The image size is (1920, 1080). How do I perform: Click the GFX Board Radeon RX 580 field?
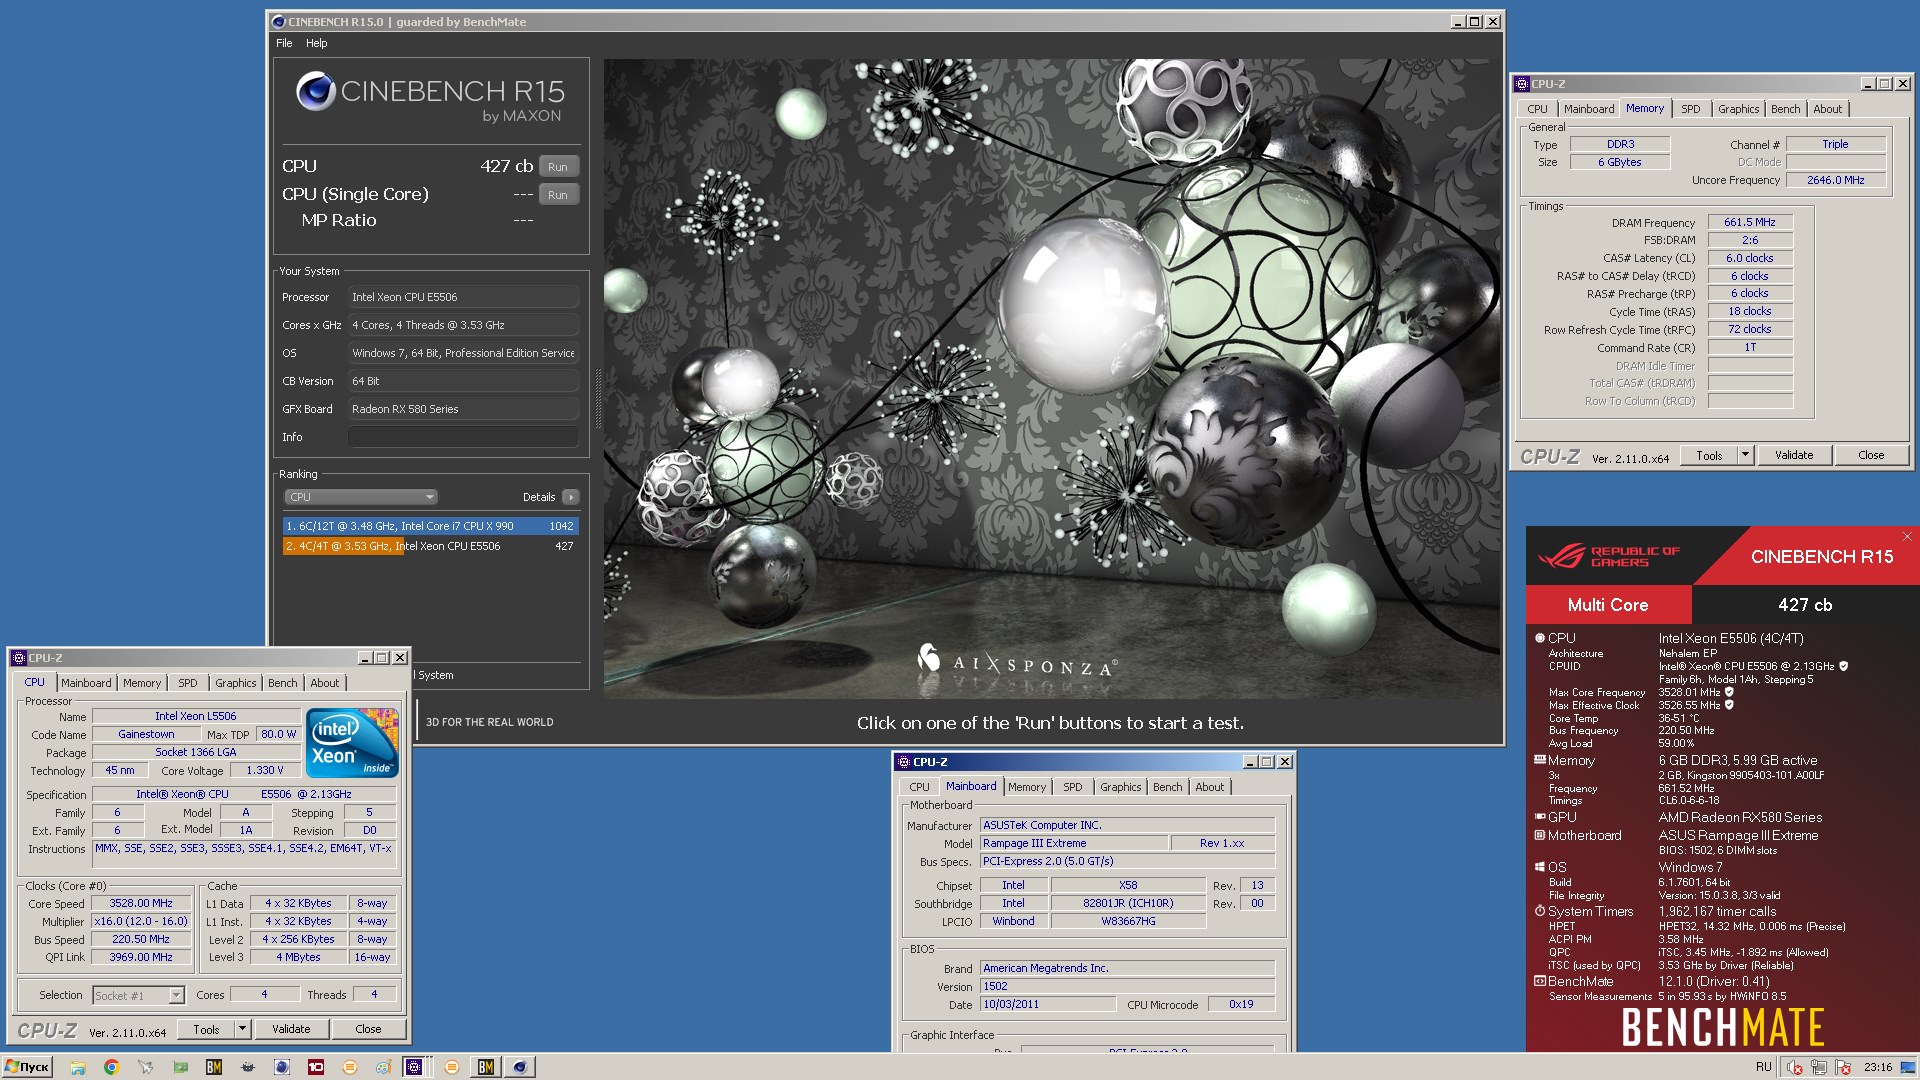click(x=463, y=409)
